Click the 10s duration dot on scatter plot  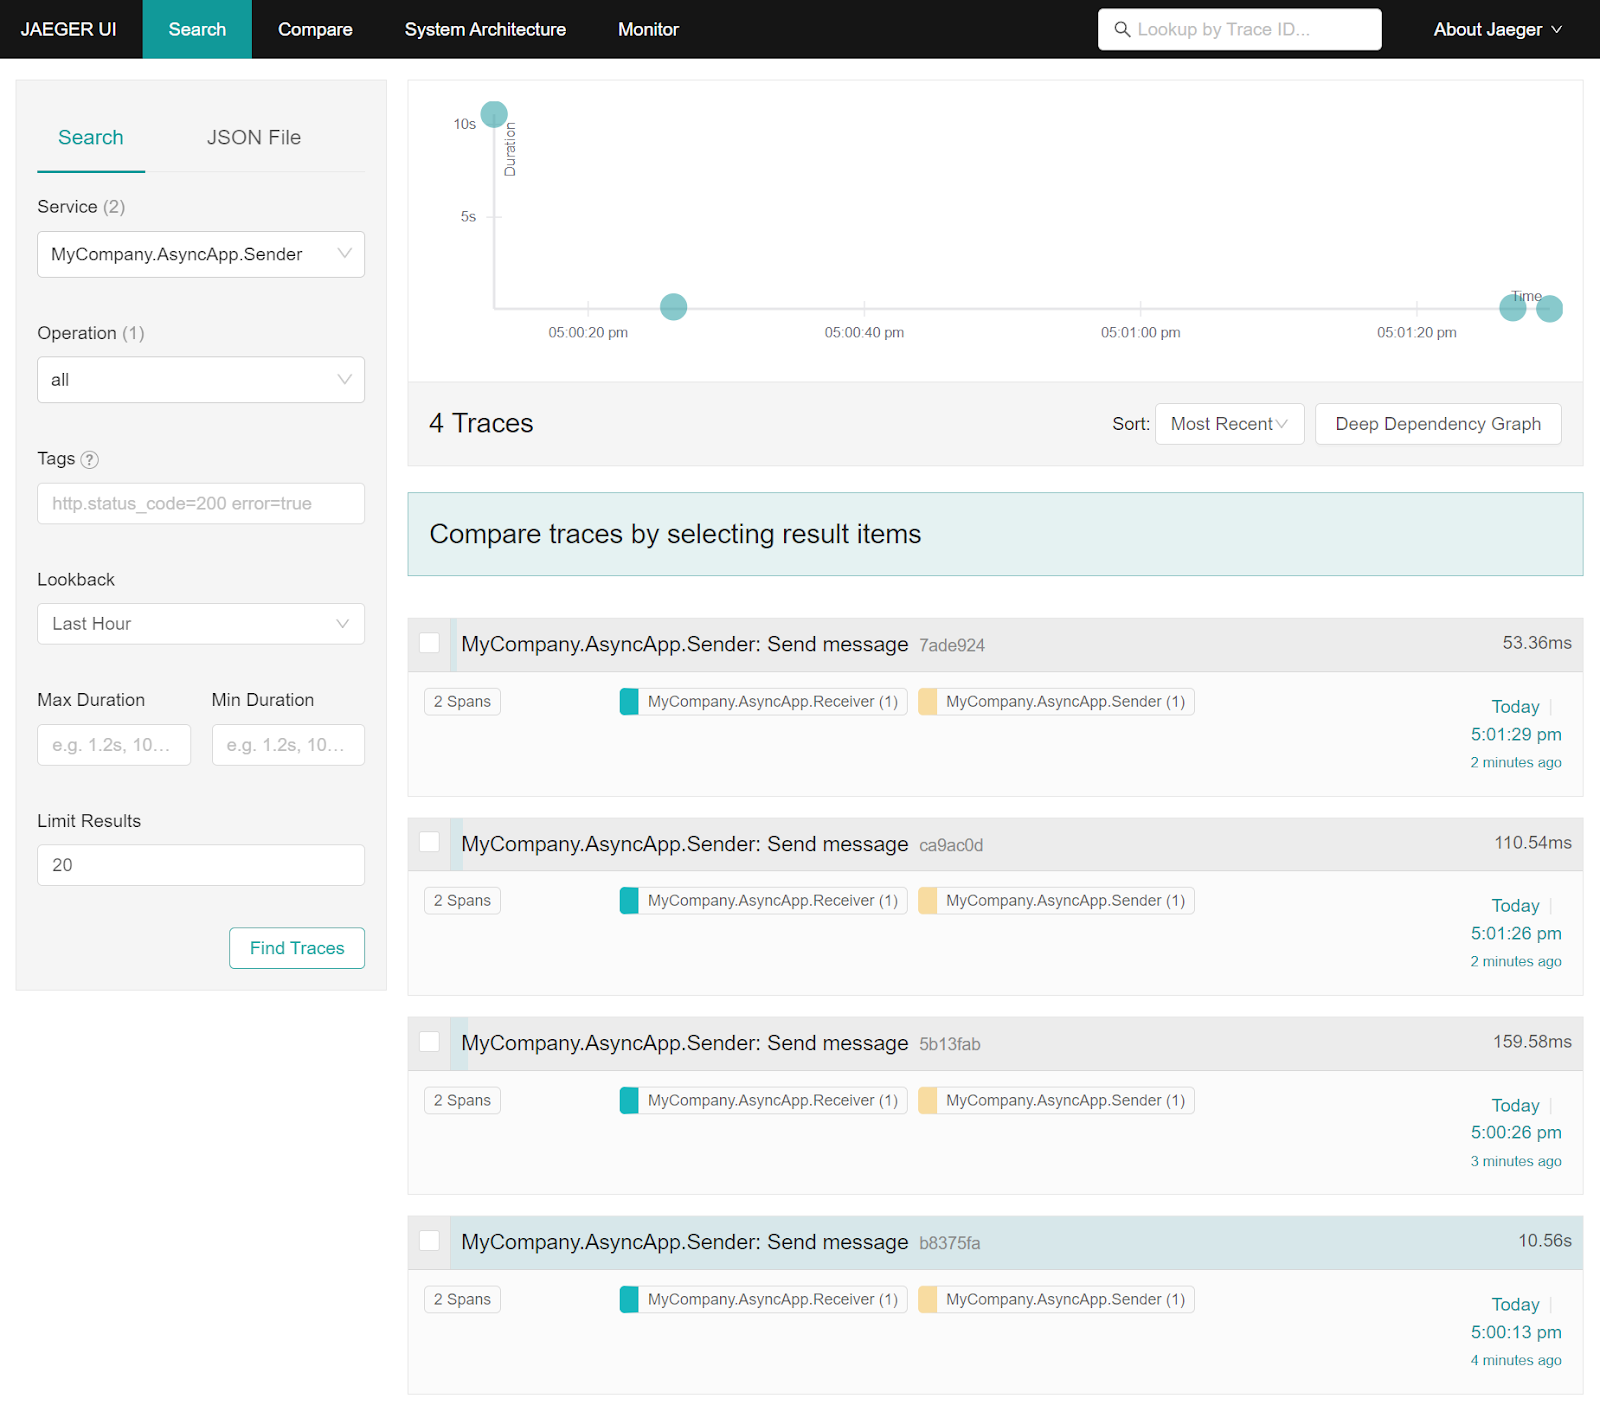tap(494, 114)
